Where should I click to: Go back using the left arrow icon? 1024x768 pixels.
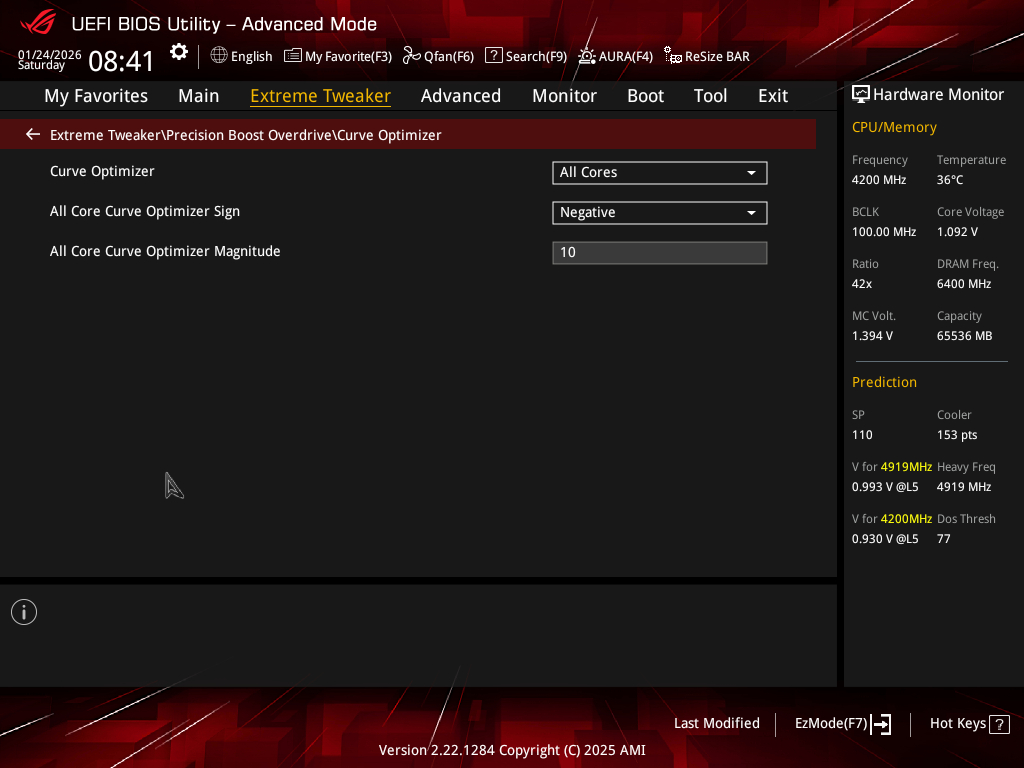tap(33, 135)
